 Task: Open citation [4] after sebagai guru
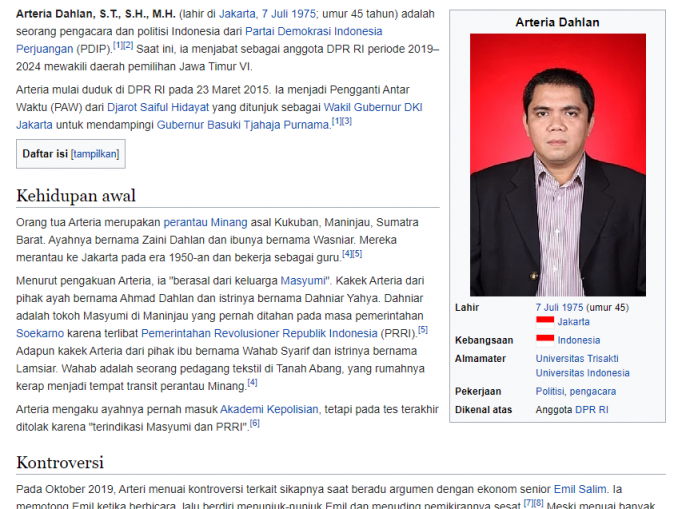[x=347, y=254]
